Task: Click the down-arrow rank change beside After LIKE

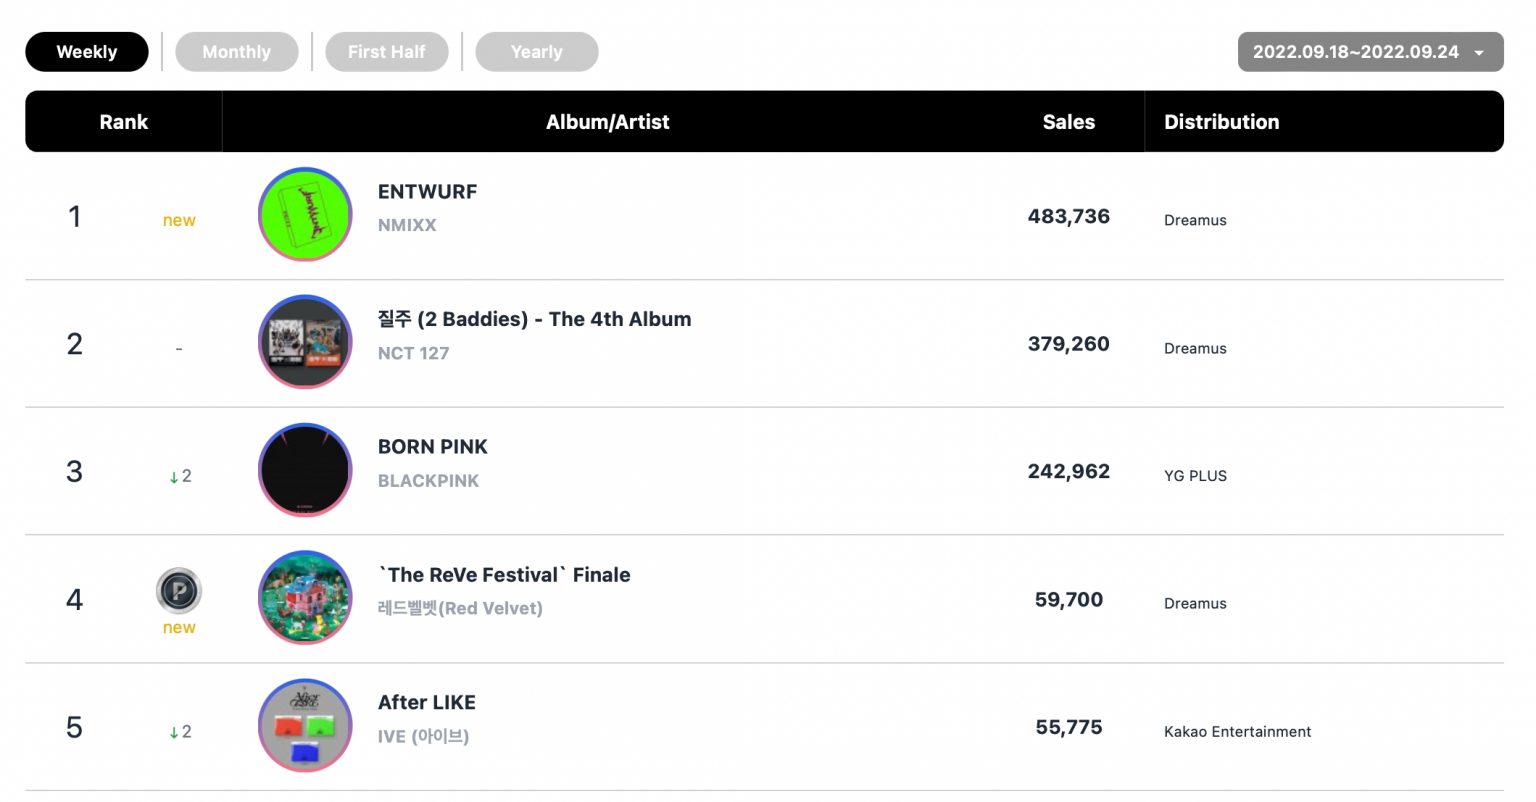Action: [180, 732]
